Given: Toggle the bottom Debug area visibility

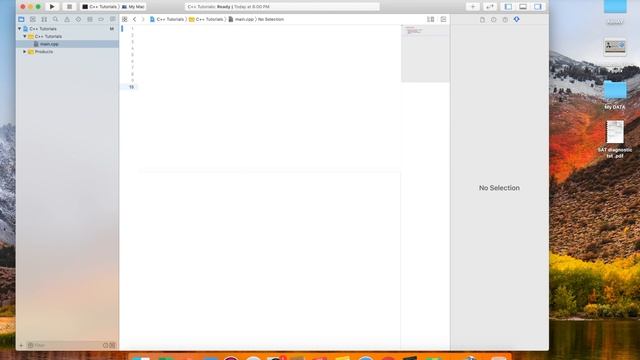Looking at the screenshot, I should click(523, 7).
